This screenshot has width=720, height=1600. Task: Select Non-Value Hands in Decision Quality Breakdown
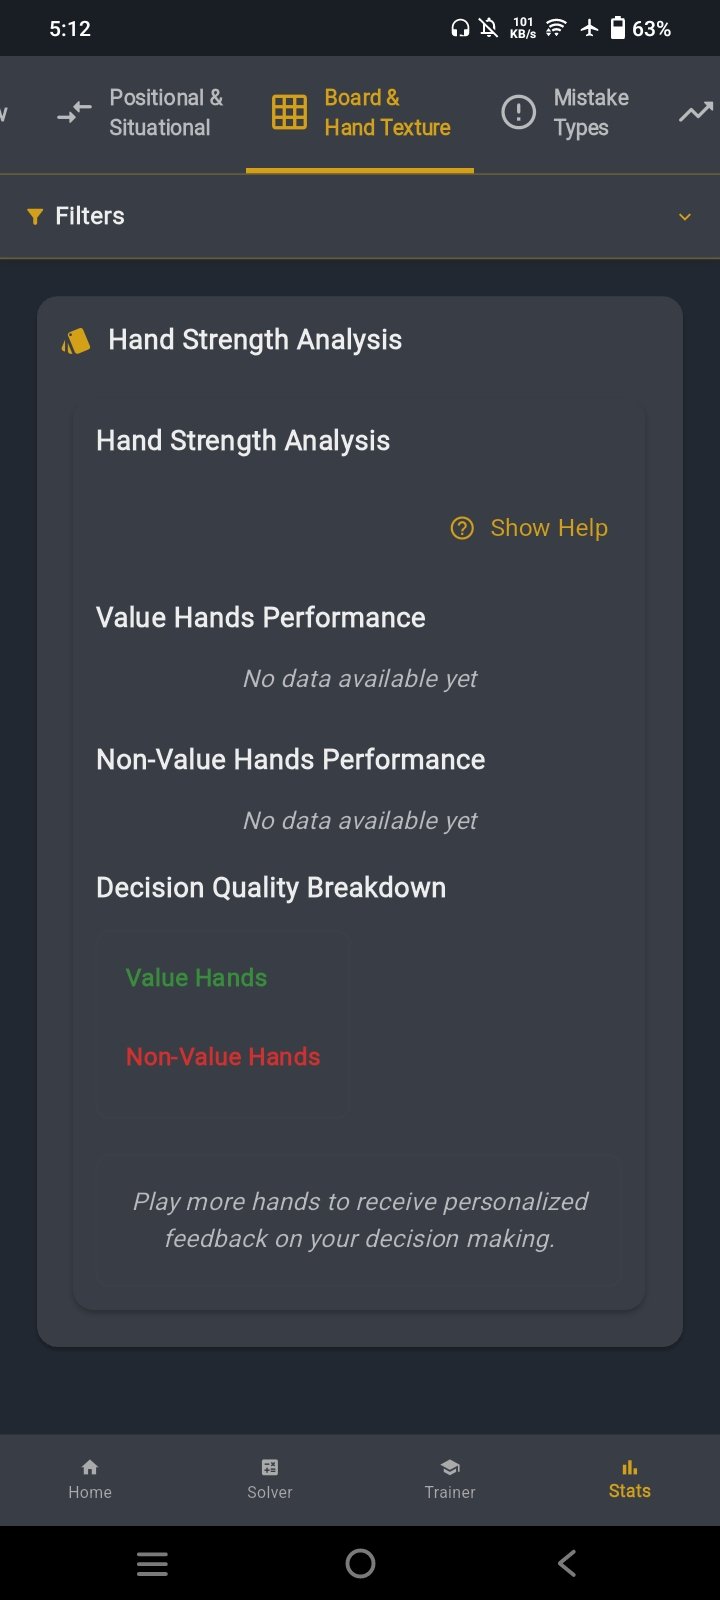point(223,1057)
